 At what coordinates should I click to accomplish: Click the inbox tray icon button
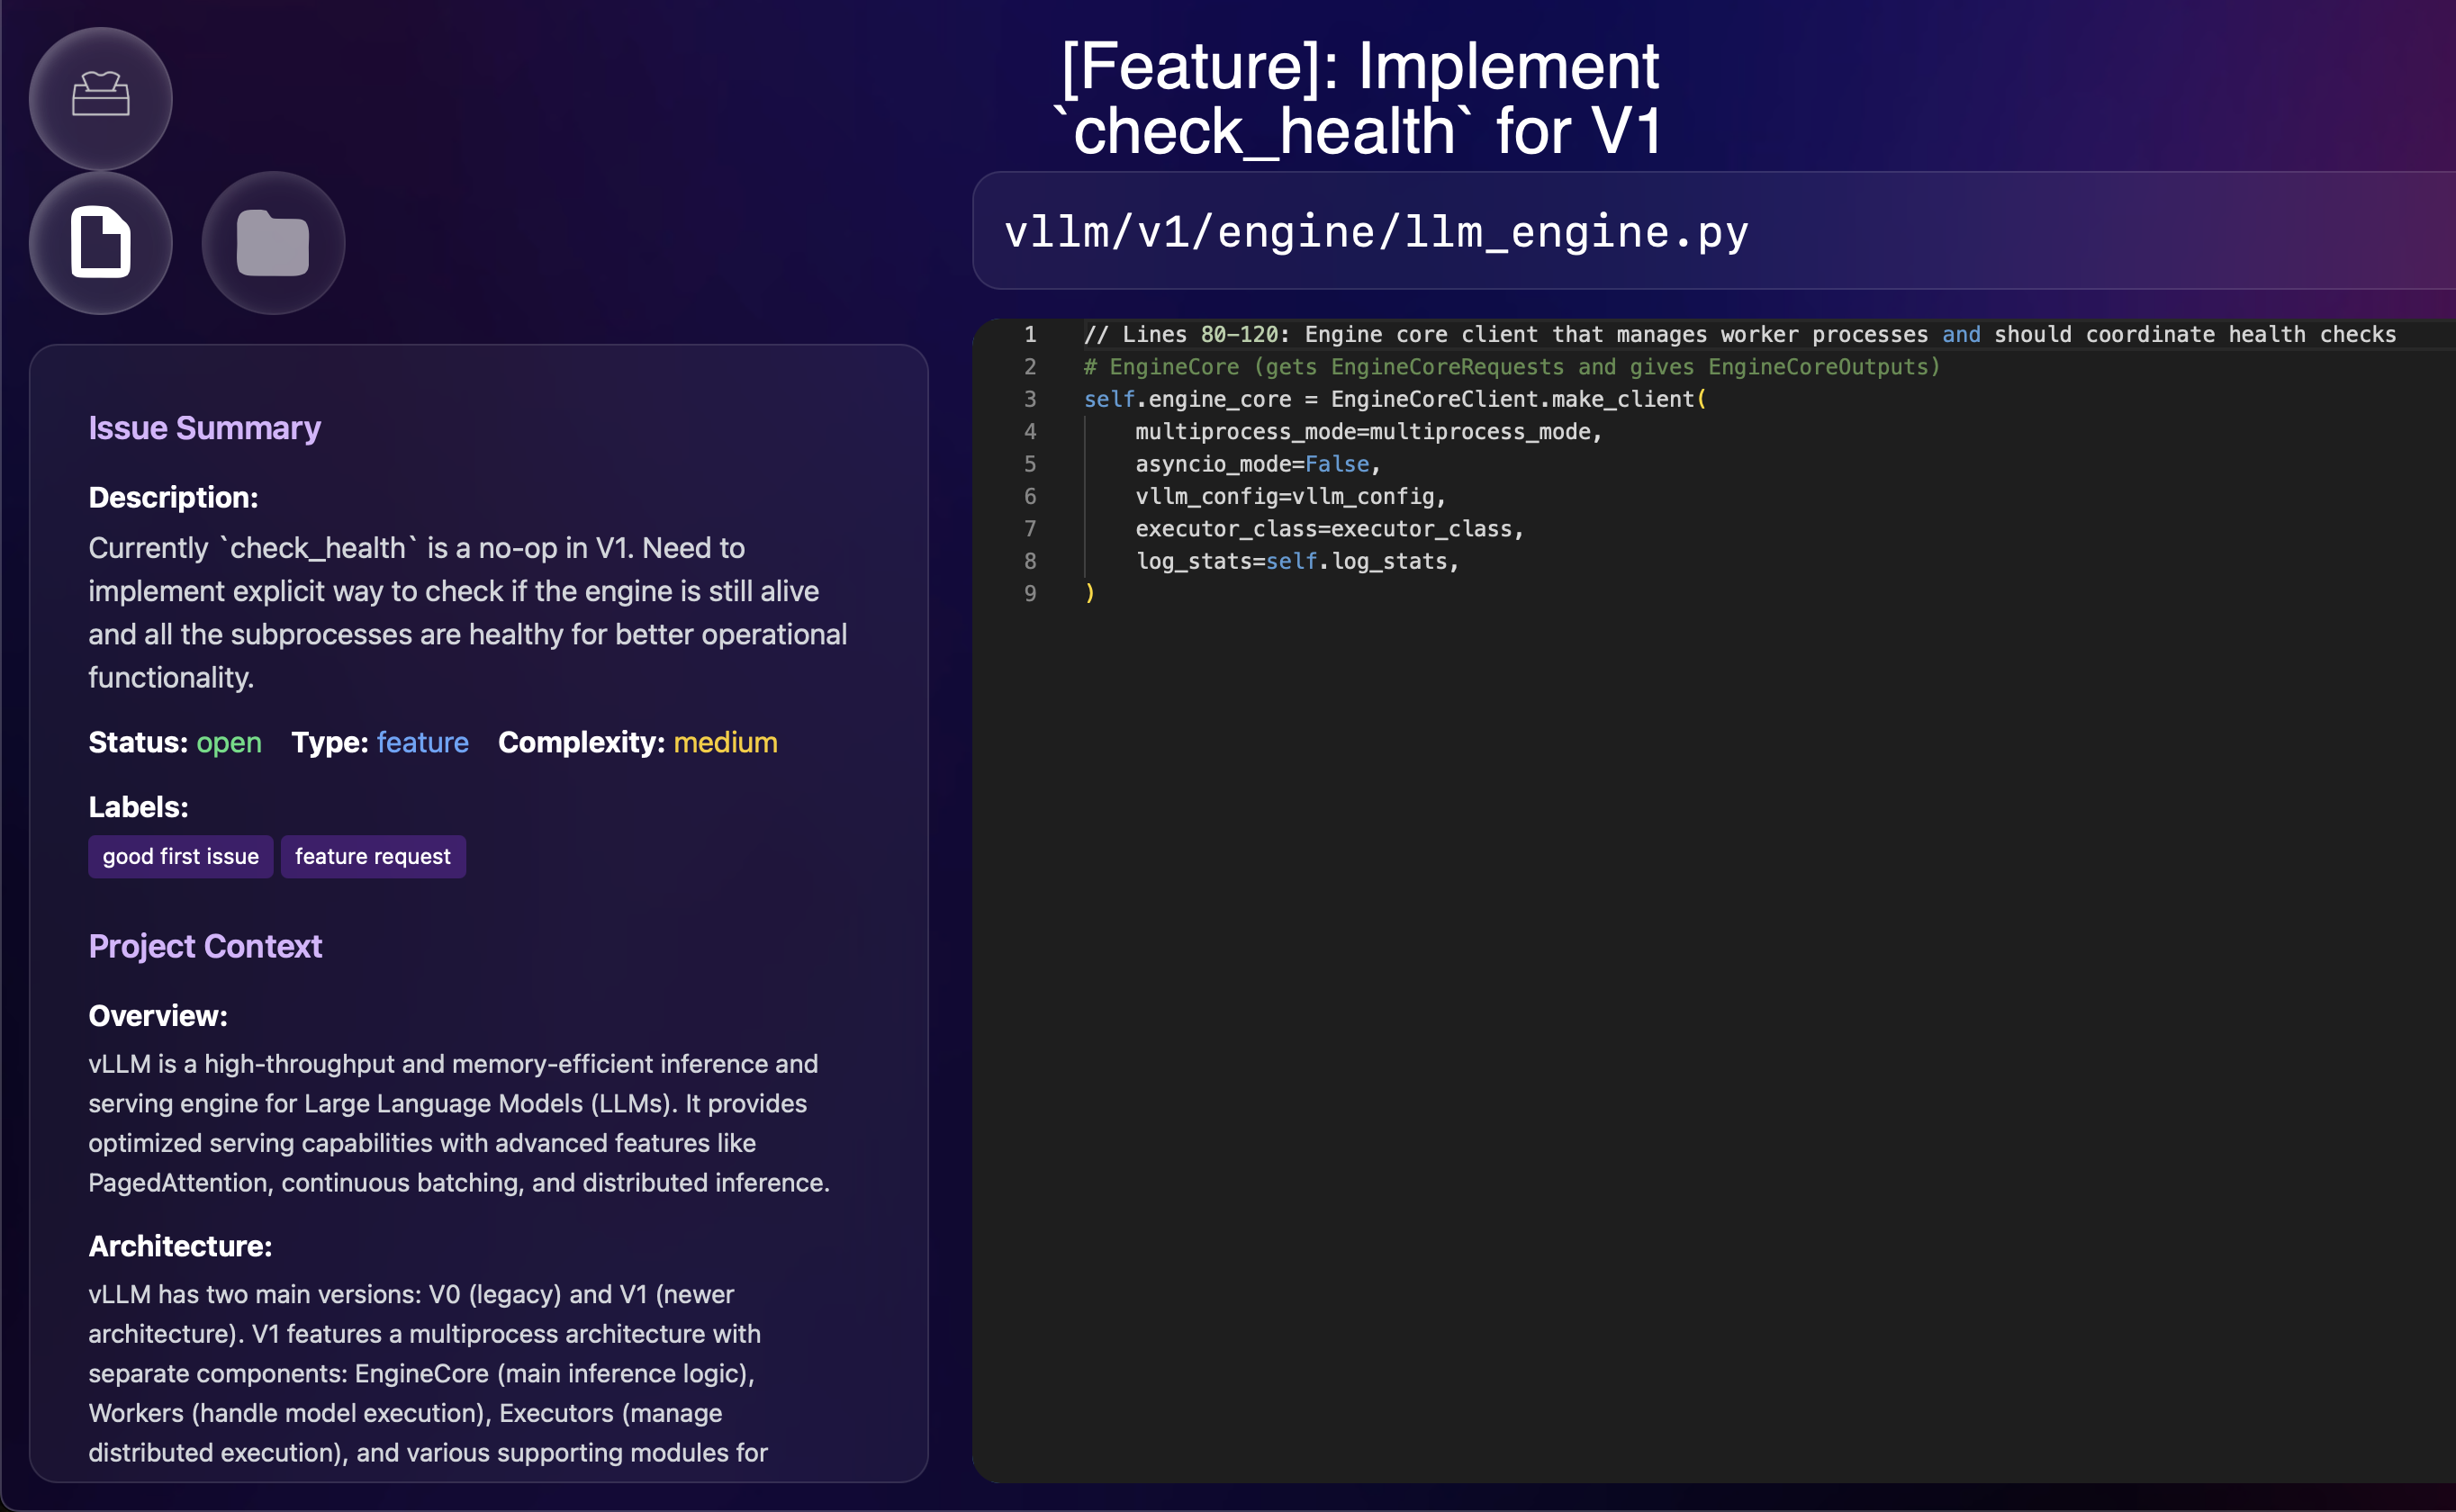[100, 97]
